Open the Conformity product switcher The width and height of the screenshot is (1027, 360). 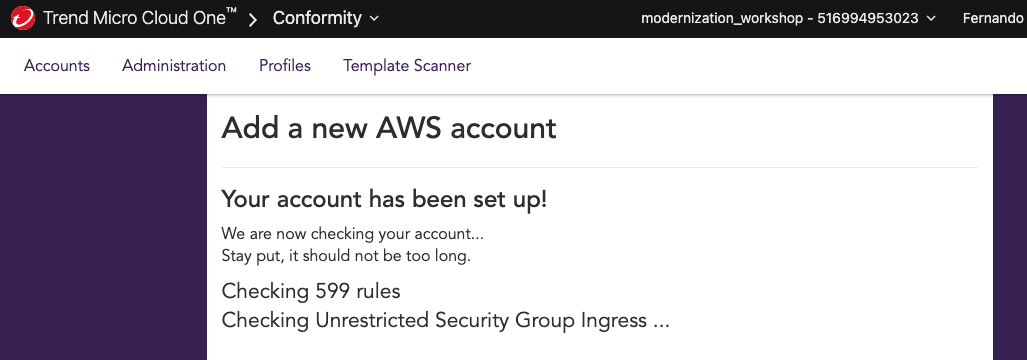click(326, 18)
